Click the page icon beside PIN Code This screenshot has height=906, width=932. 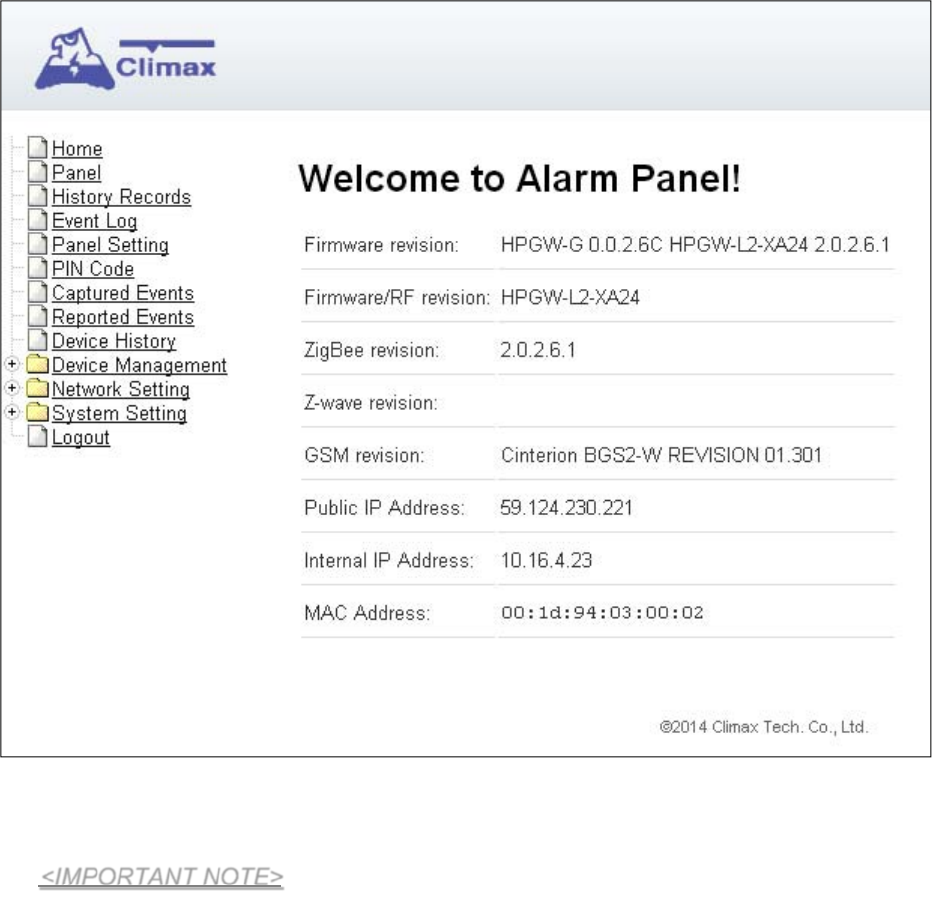click(37, 268)
